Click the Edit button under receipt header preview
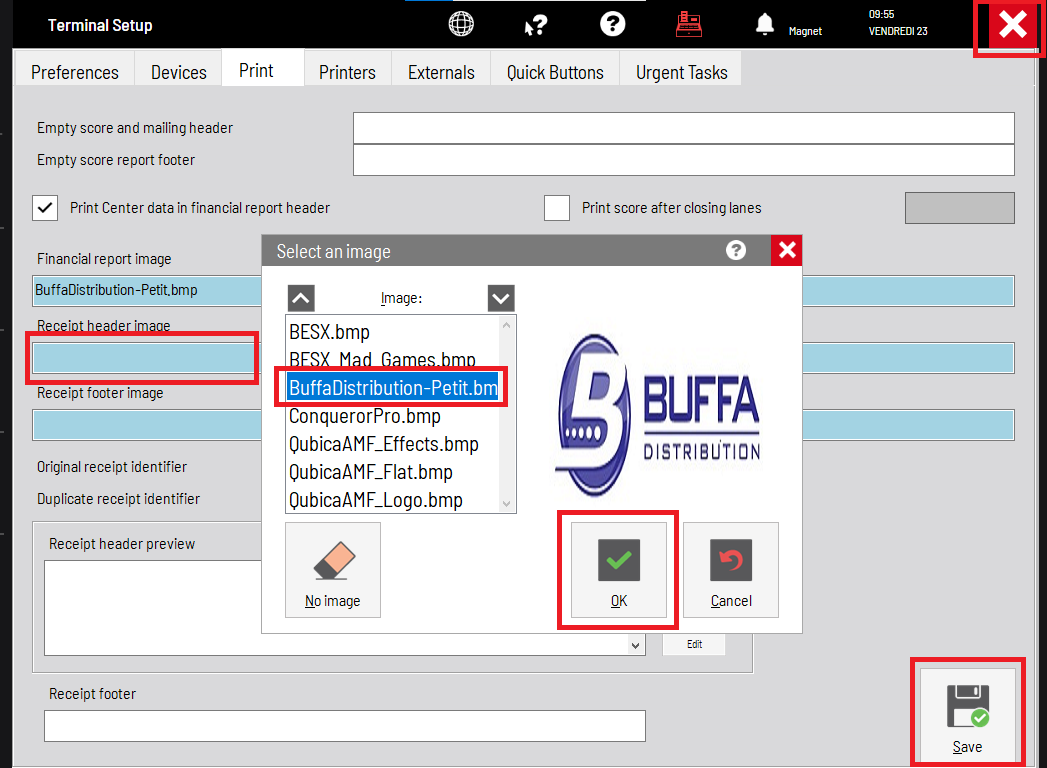The image size is (1047, 768). tap(694, 644)
